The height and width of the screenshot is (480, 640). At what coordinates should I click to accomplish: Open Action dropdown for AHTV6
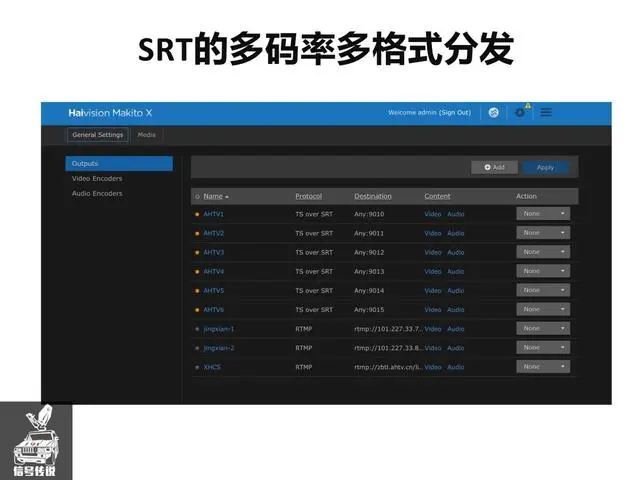pos(543,309)
